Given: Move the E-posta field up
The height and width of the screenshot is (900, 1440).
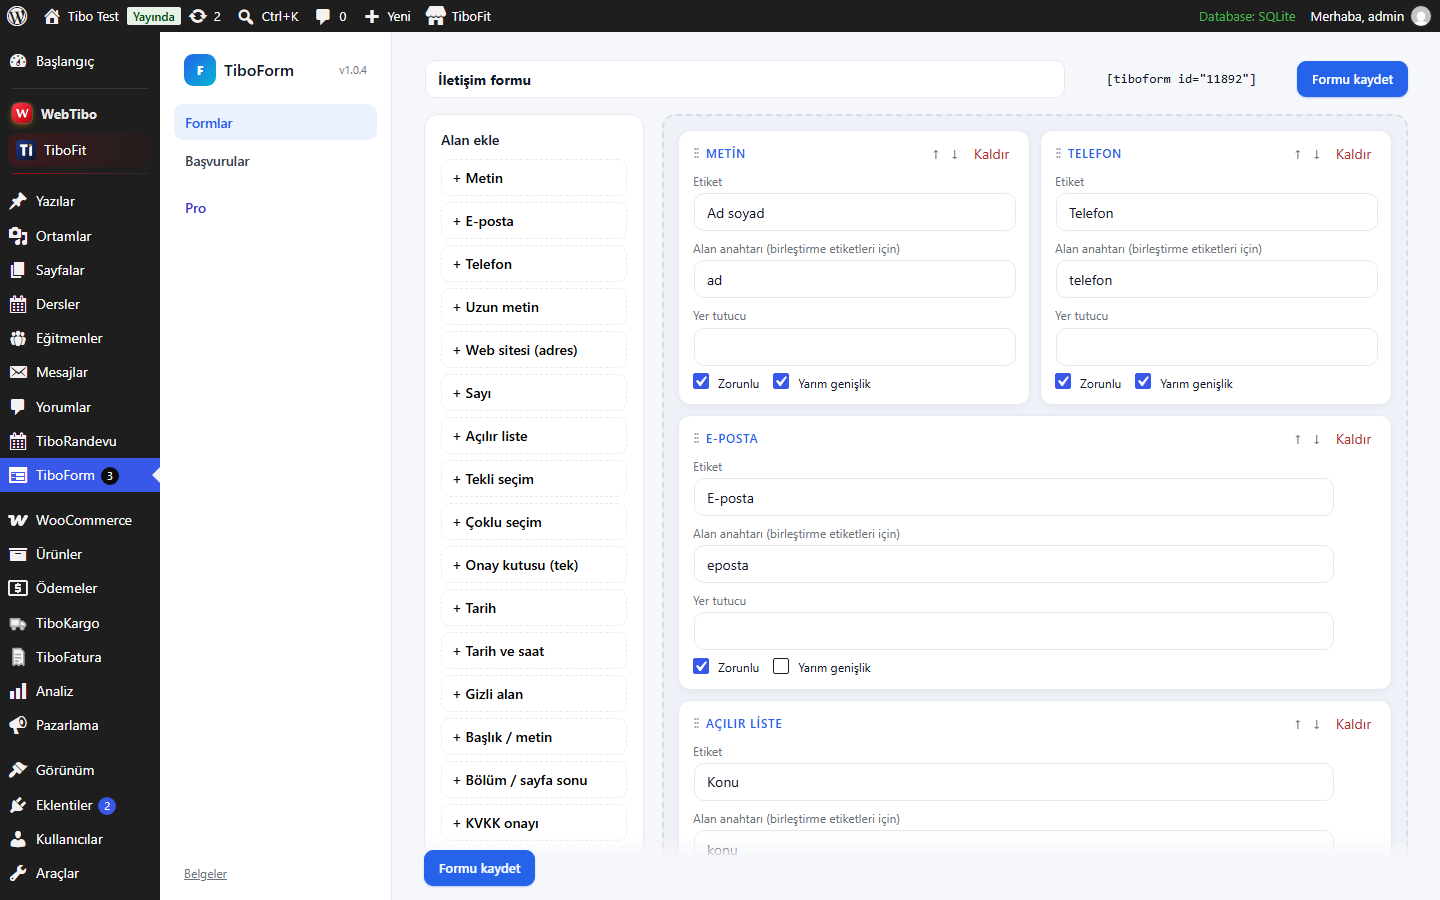Looking at the screenshot, I should (1298, 439).
